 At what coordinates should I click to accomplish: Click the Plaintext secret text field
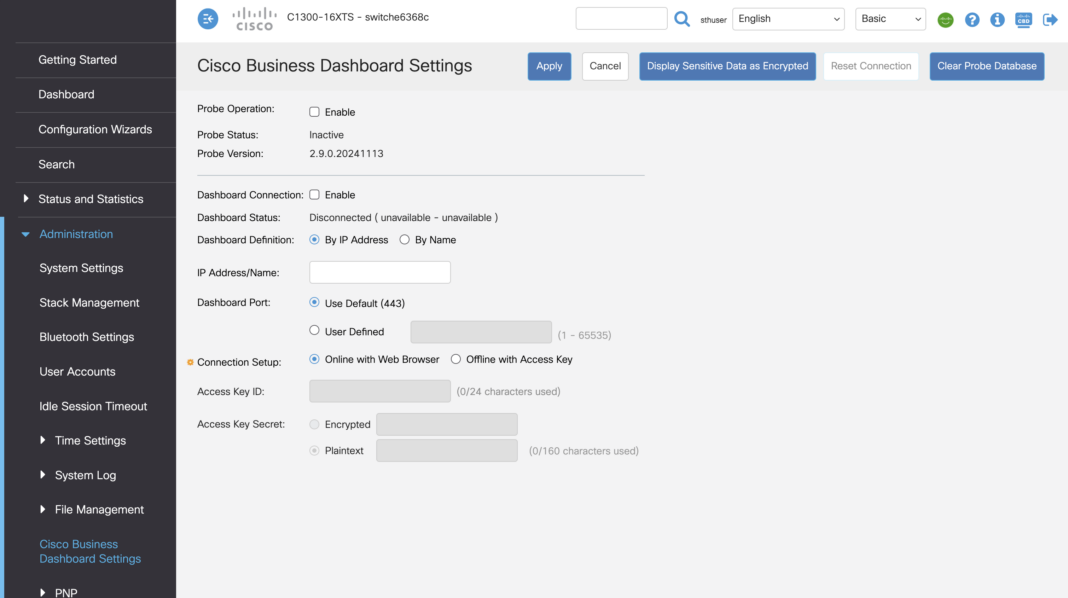[x=447, y=451]
